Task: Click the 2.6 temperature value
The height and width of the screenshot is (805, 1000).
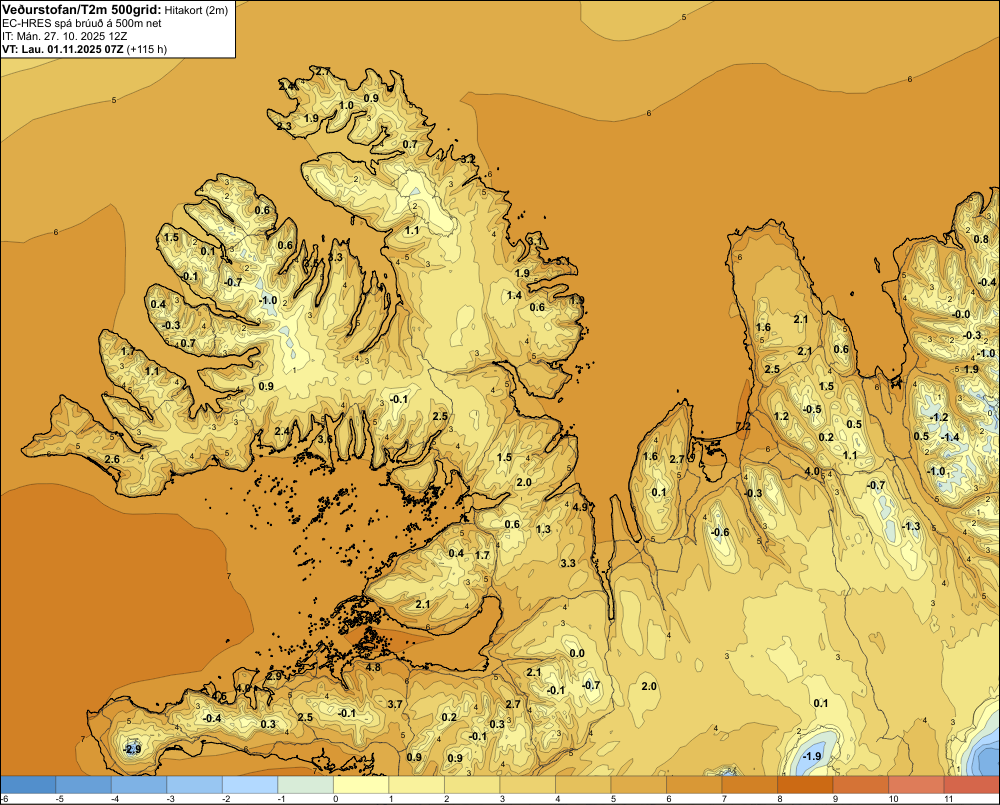Action: [112, 459]
